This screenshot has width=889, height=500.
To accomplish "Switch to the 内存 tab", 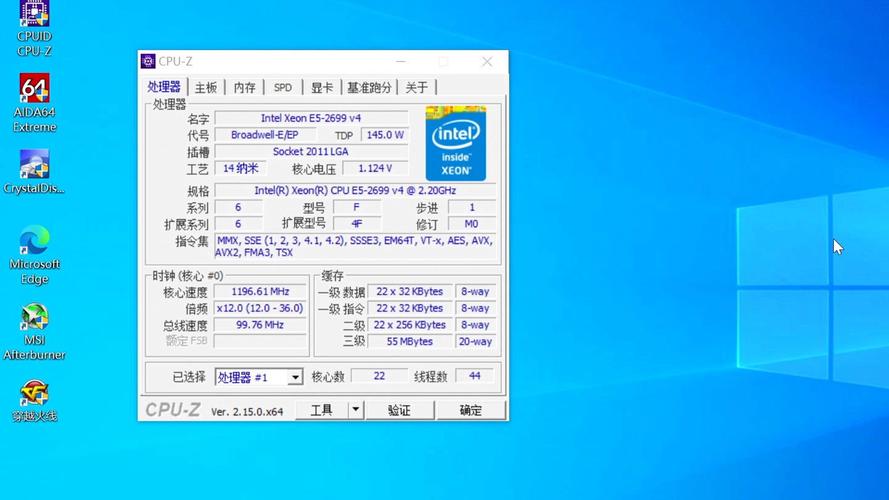I will [244, 87].
